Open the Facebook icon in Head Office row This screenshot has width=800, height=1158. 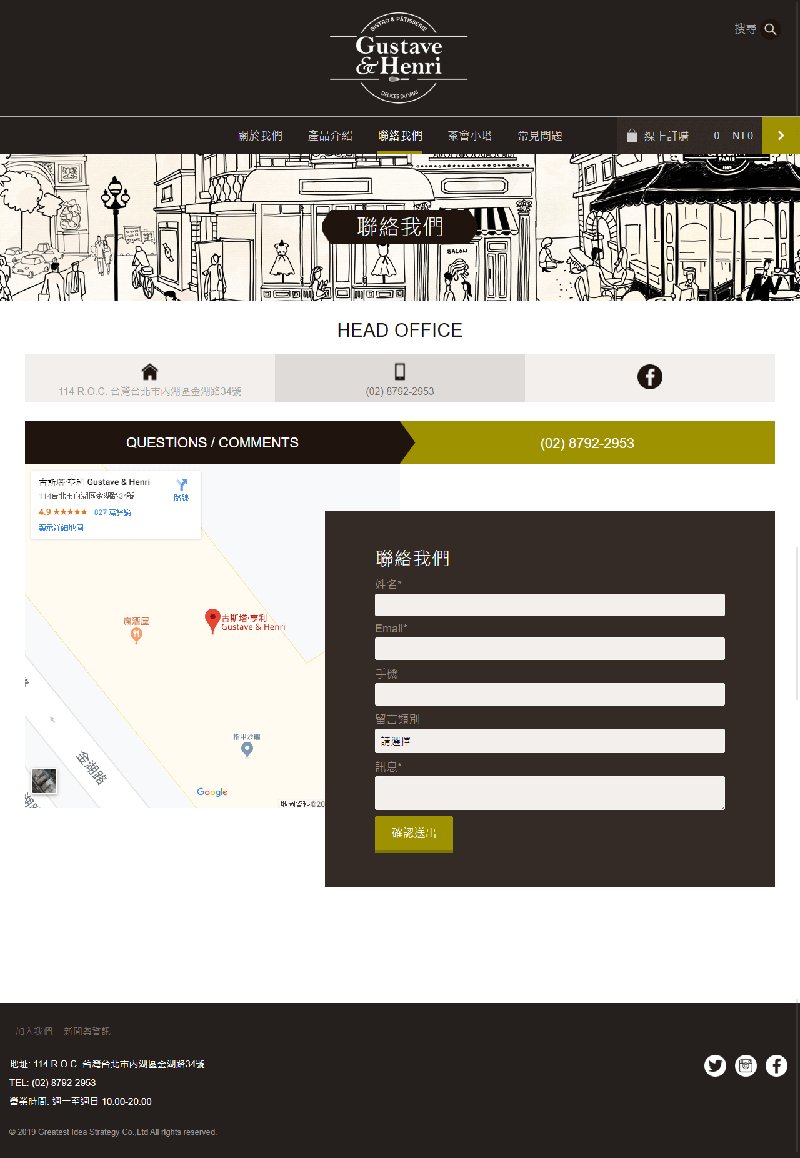pyautogui.click(x=649, y=377)
